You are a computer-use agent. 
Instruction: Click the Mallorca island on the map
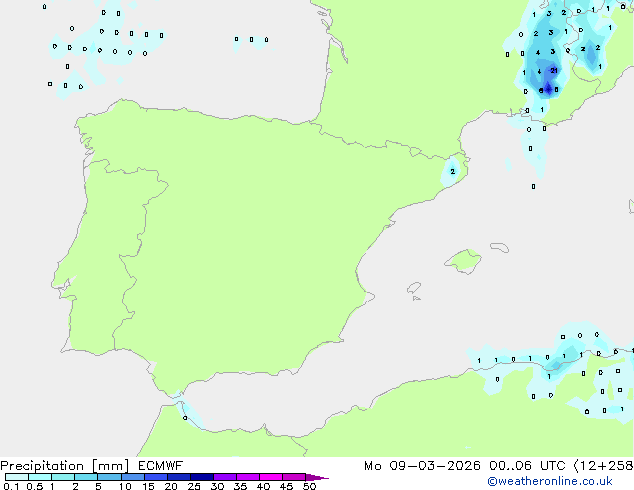point(464,261)
